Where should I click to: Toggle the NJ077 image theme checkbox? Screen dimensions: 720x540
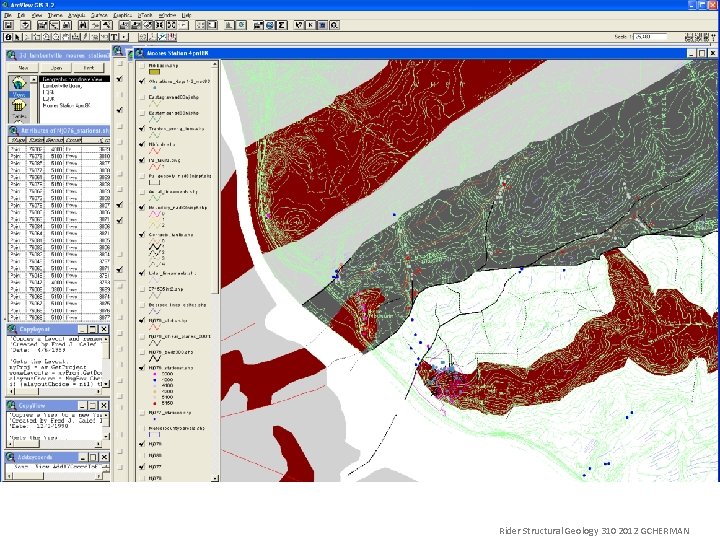[x=142, y=467]
